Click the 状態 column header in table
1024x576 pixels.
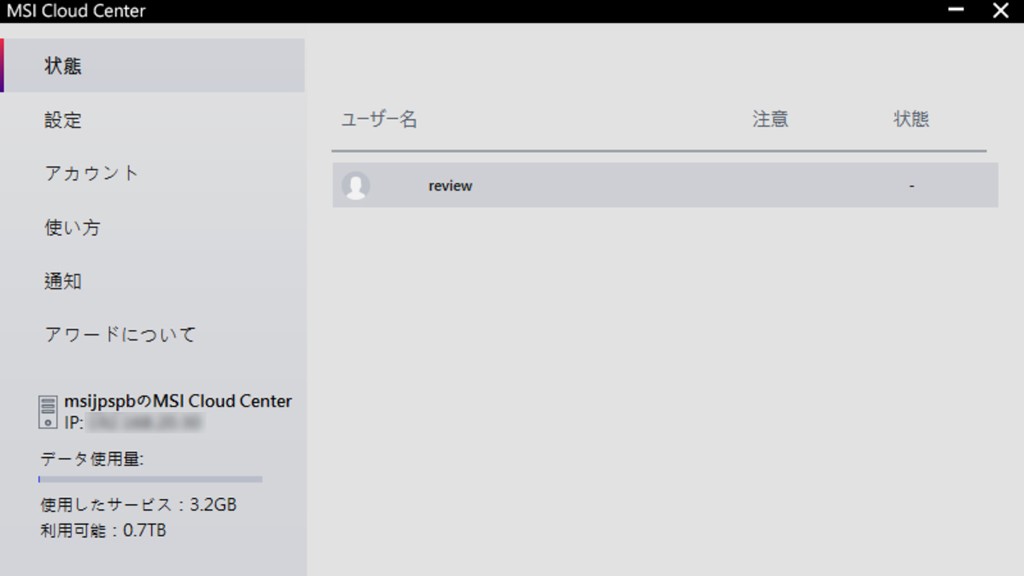(x=911, y=119)
